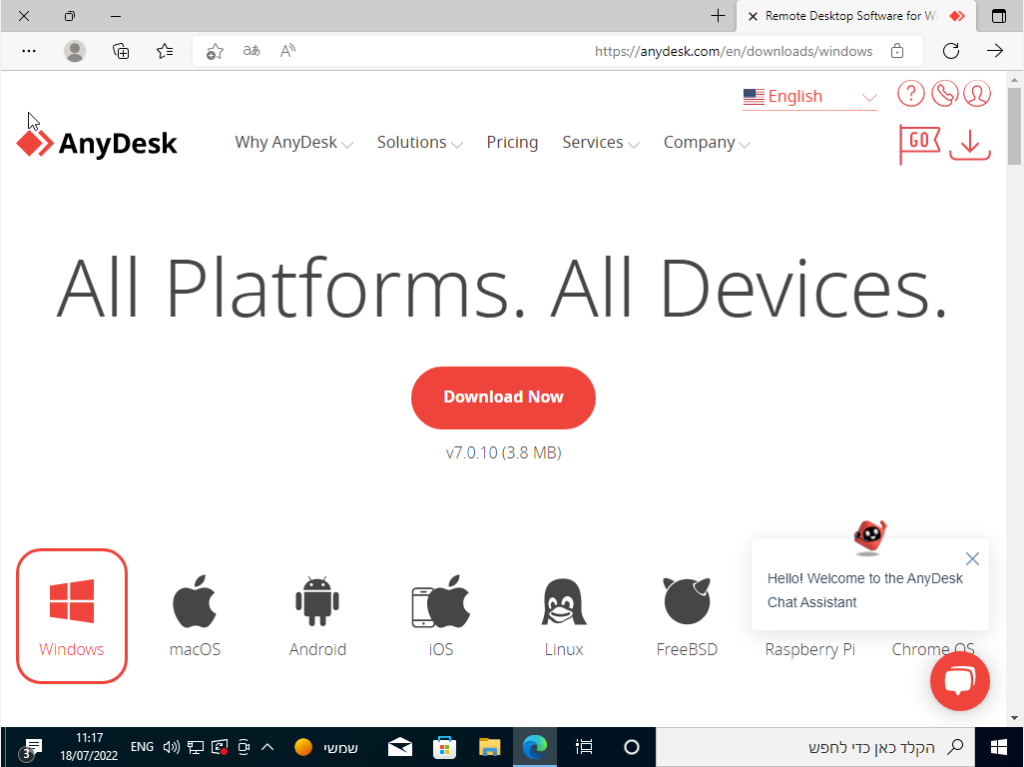Click the GO flag icon

[920, 144]
